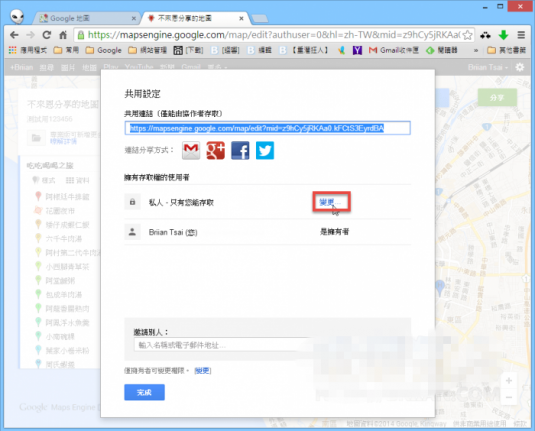
Task: Share link via Twitter icon
Action: coord(265,150)
